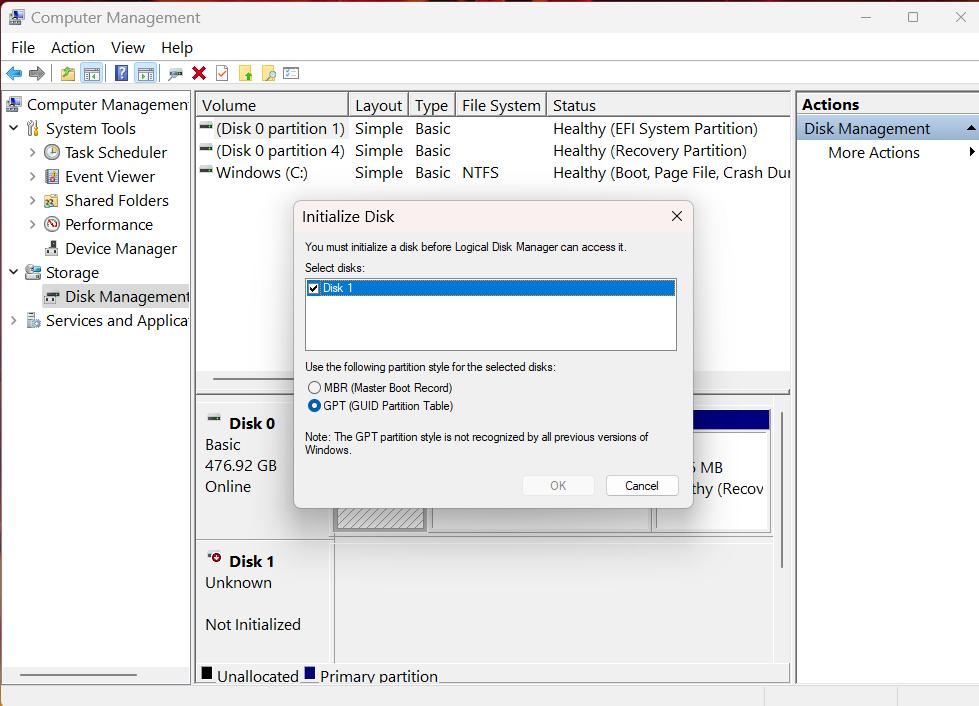This screenshot has height=706, width=979.
Task: Collapse the Storage node
Action: click(14, 272)
